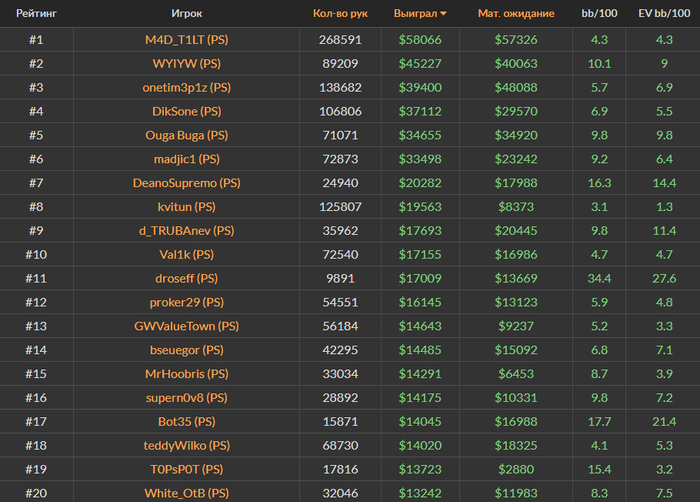700x502 pixels.
Task: Open DikSone (PS) player page
Action: coord(187,111)
